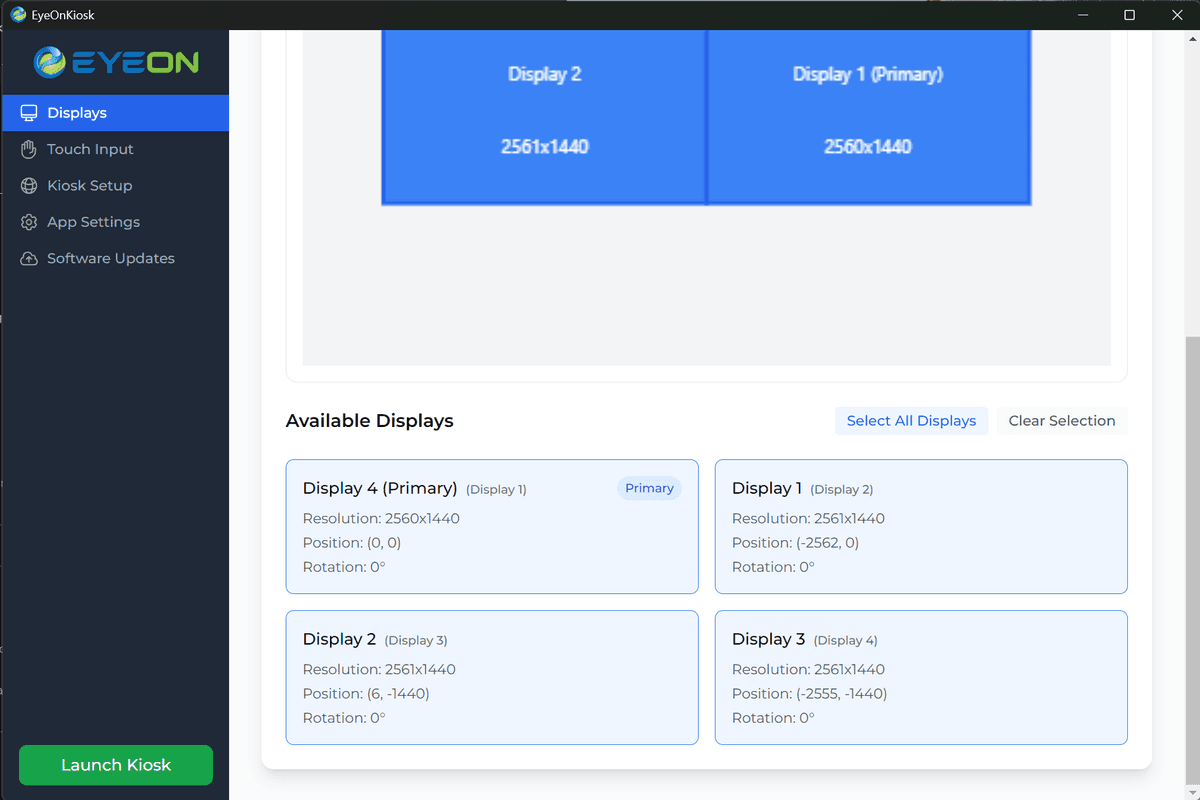Toggle the Display 2 card selection
Image resolution: width=1200 pixels, height=800 pixels.
point(491,677)
